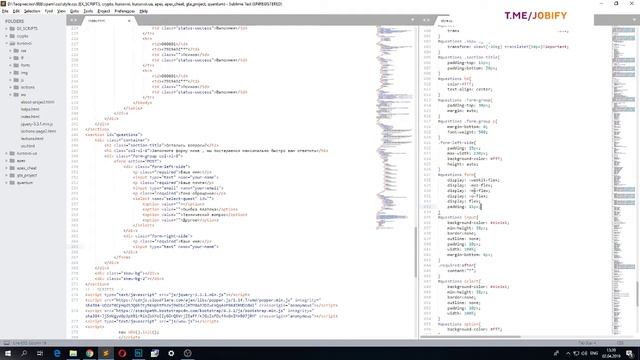This screenshot has height=360, width=640.
Task: Open the right pane tab list dropdown
Action: click(634, 20)
